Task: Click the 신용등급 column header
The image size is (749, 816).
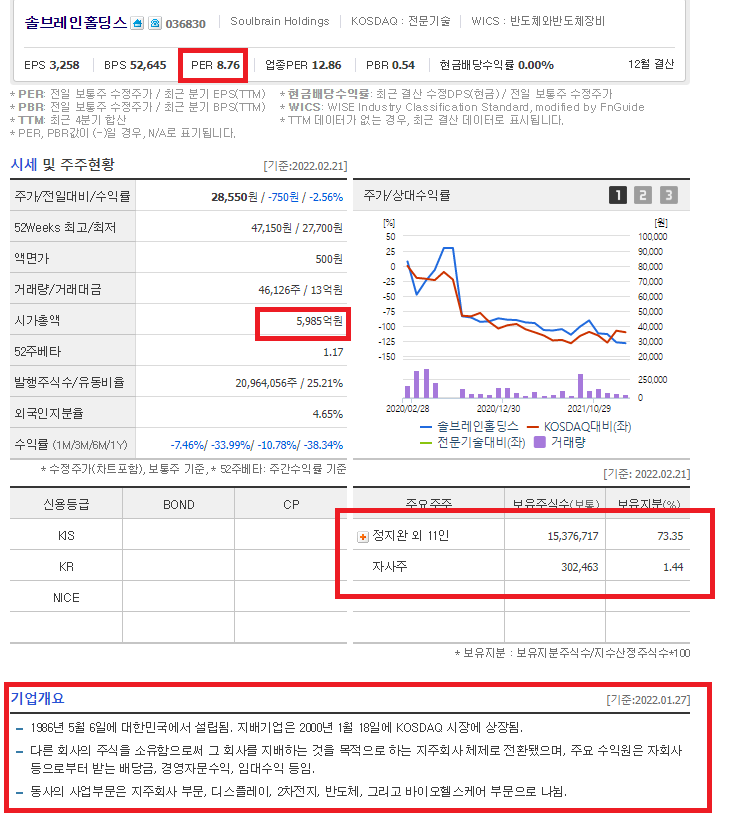Action: [66, 504]
